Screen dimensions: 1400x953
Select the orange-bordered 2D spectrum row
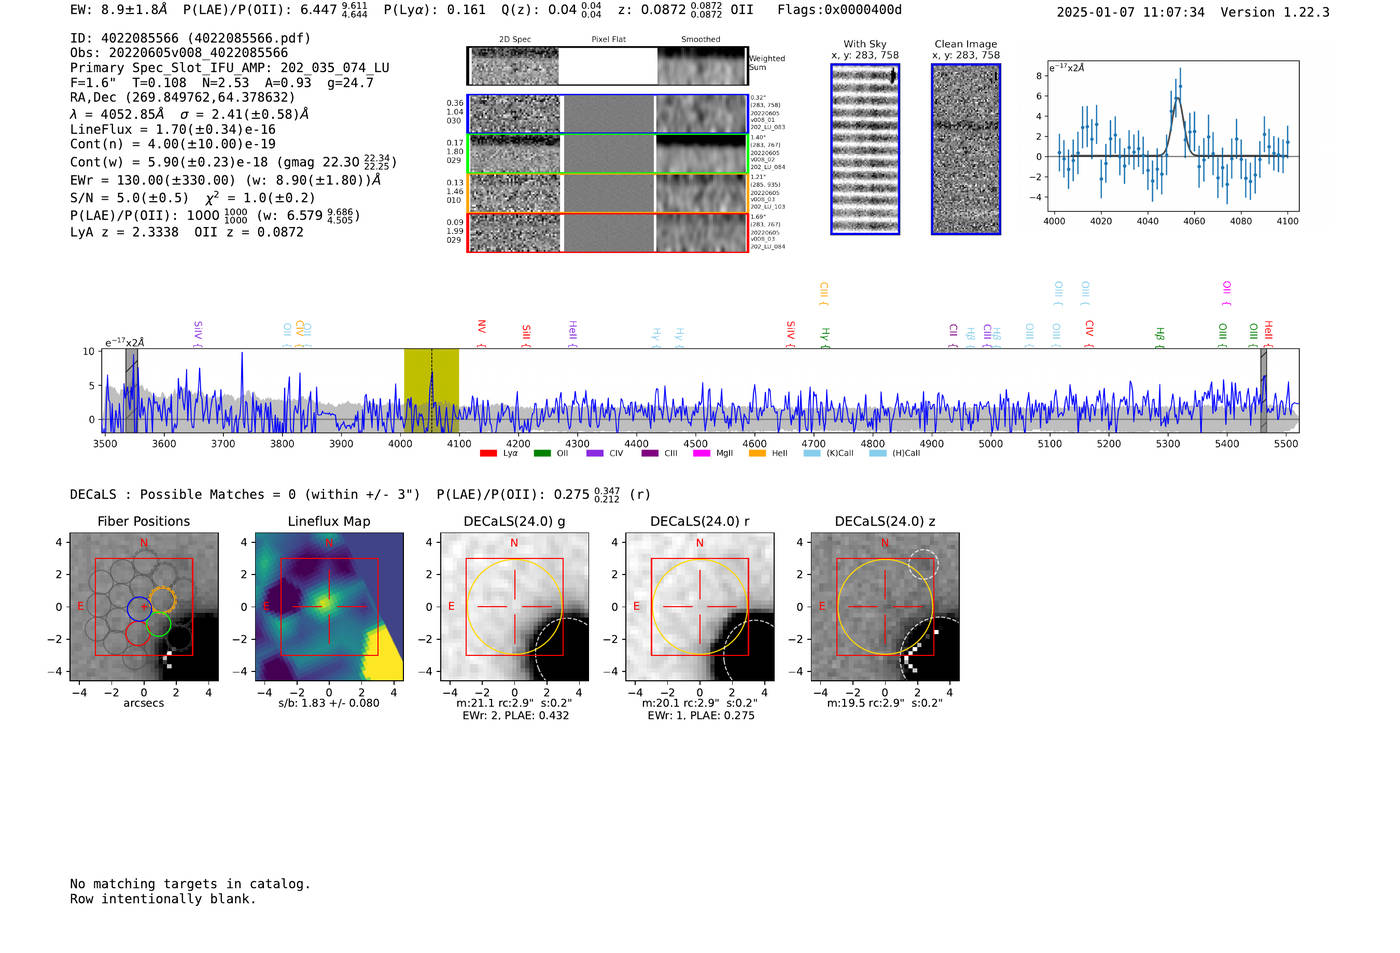[608, 193]
